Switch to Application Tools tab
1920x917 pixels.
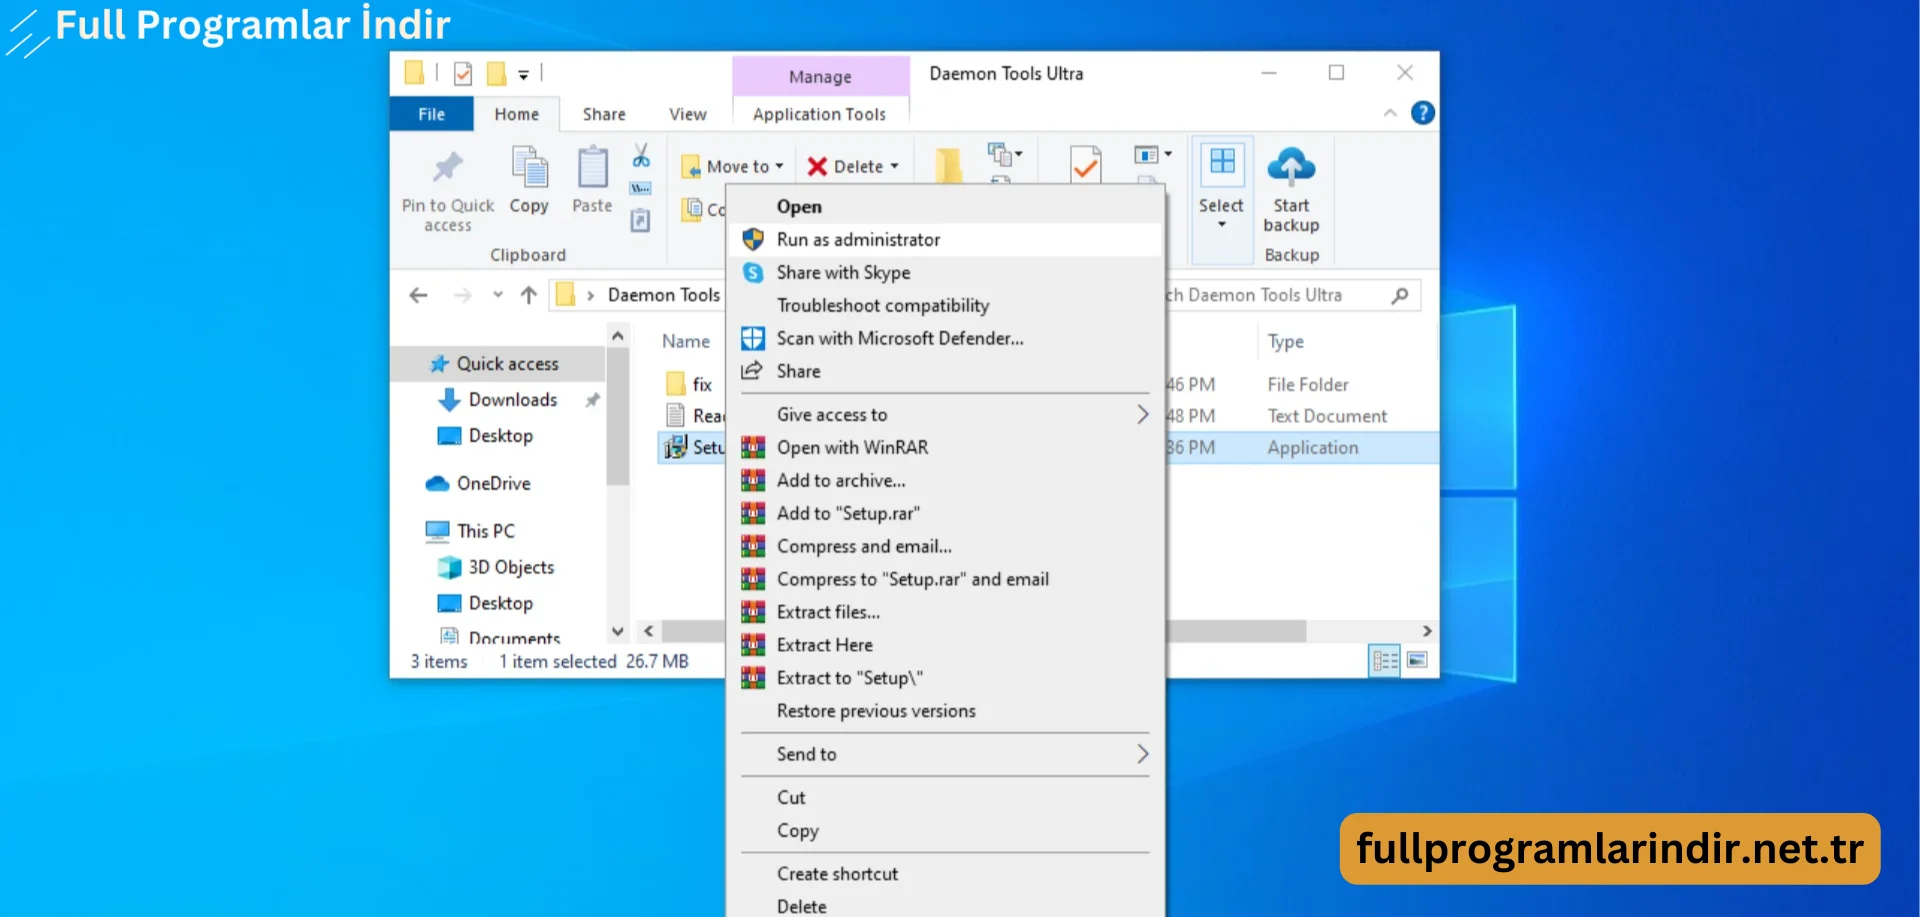[820, 114]
